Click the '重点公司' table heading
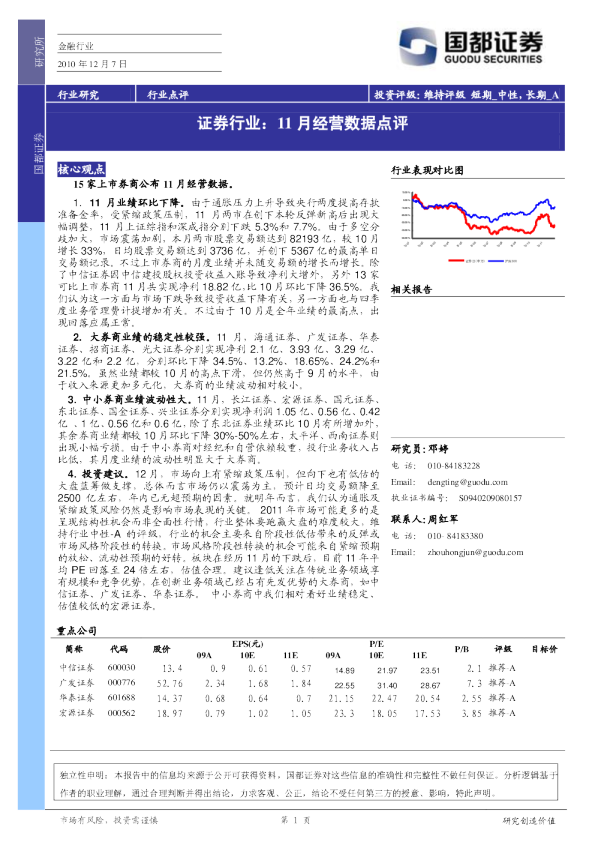 click(77, 630)
